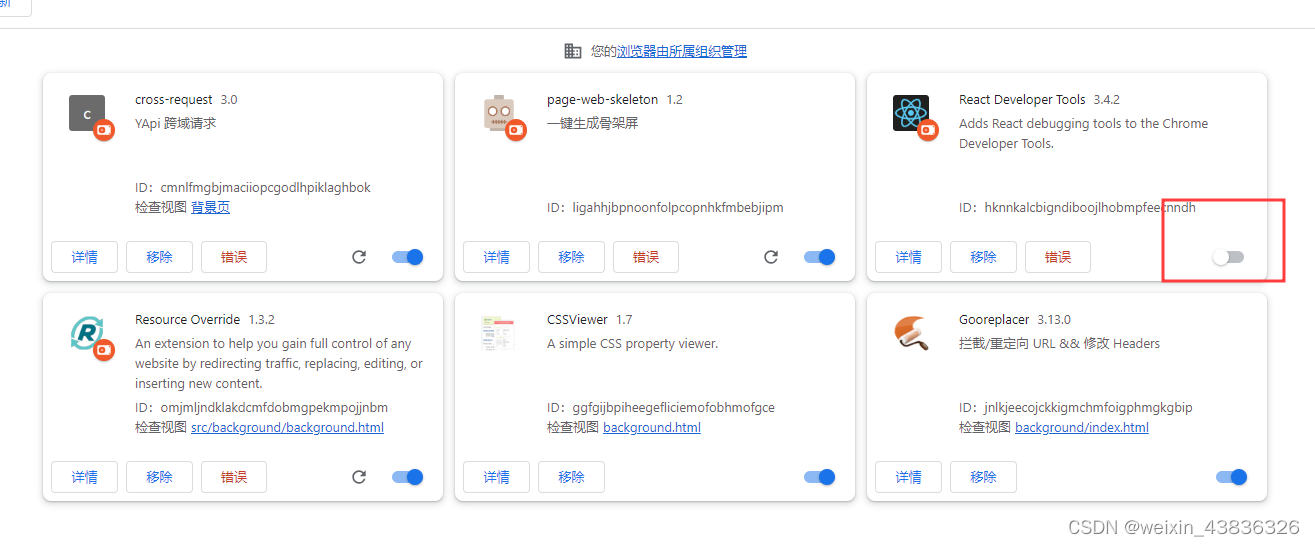This screenshot has height=546, width=1315.
Task: Click 错误 for React Developer Tools
Action: [x=1058, y=257]
